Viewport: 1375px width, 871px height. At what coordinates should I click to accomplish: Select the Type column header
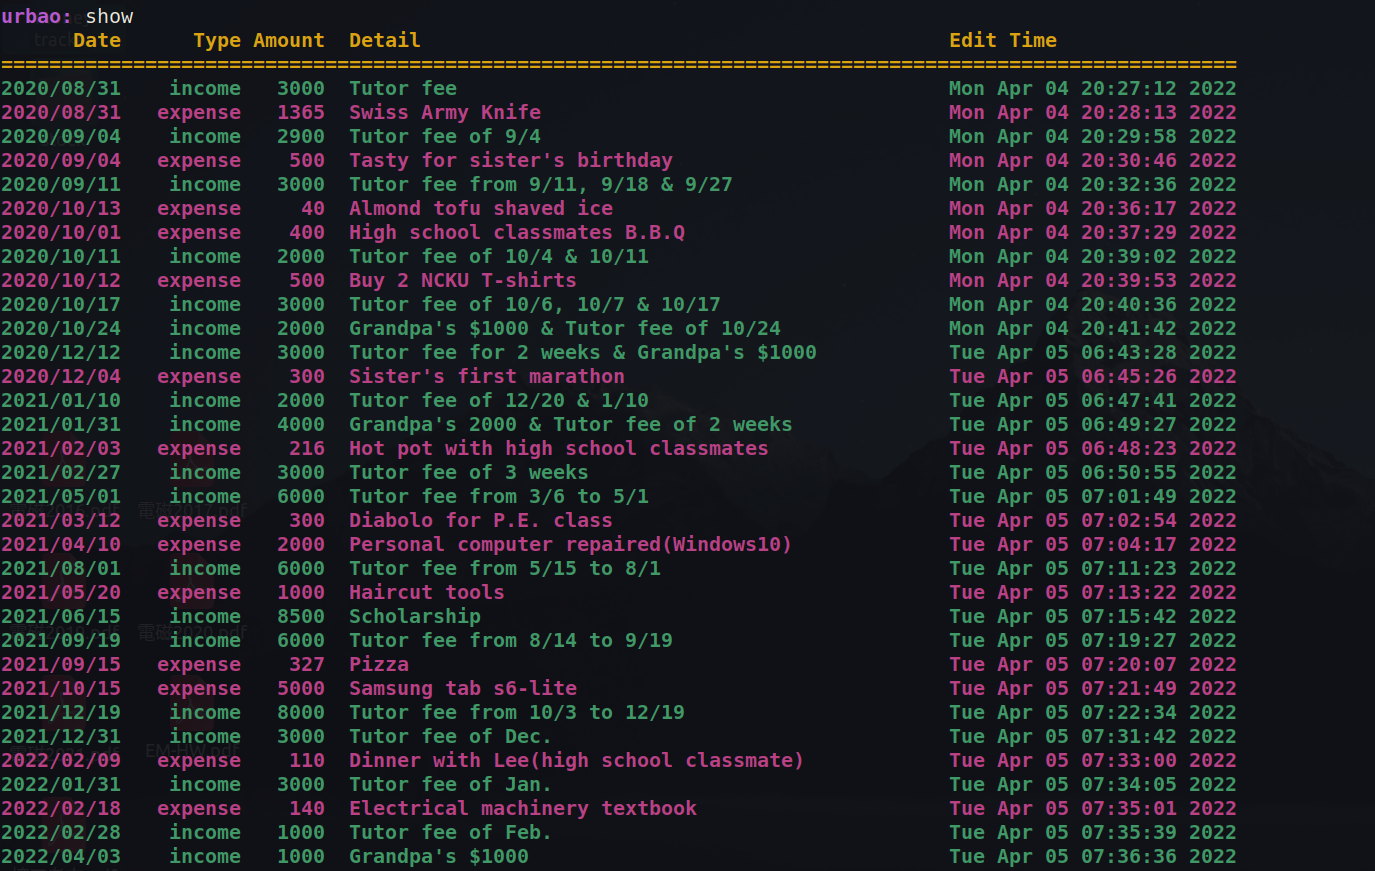click(217, 40)
